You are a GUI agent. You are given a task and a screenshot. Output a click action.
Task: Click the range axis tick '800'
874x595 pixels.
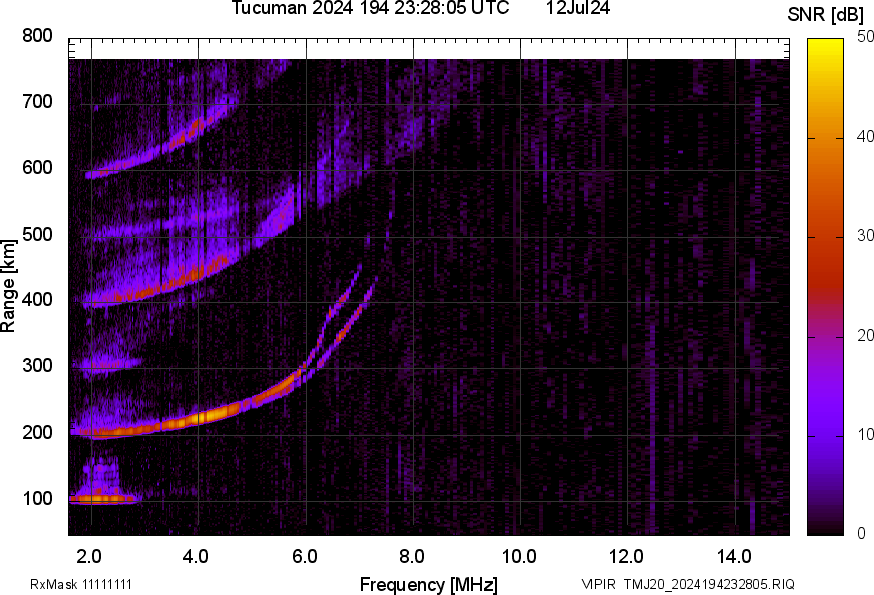(37, 36)
